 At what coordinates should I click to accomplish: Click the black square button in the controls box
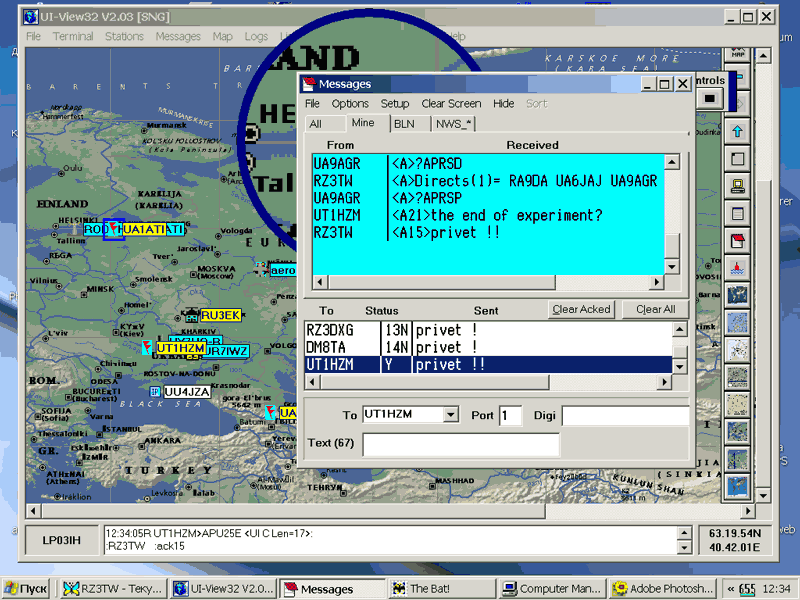709,98
